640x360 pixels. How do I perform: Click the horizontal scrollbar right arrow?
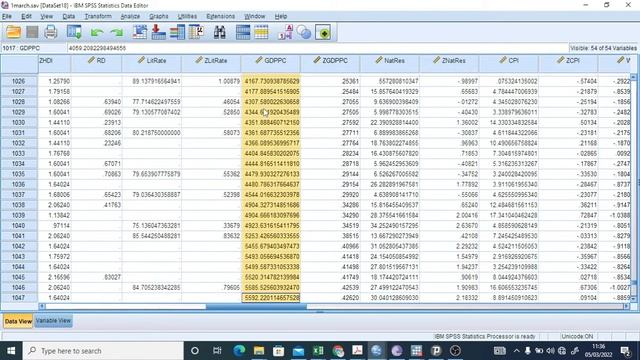point(627,306)
